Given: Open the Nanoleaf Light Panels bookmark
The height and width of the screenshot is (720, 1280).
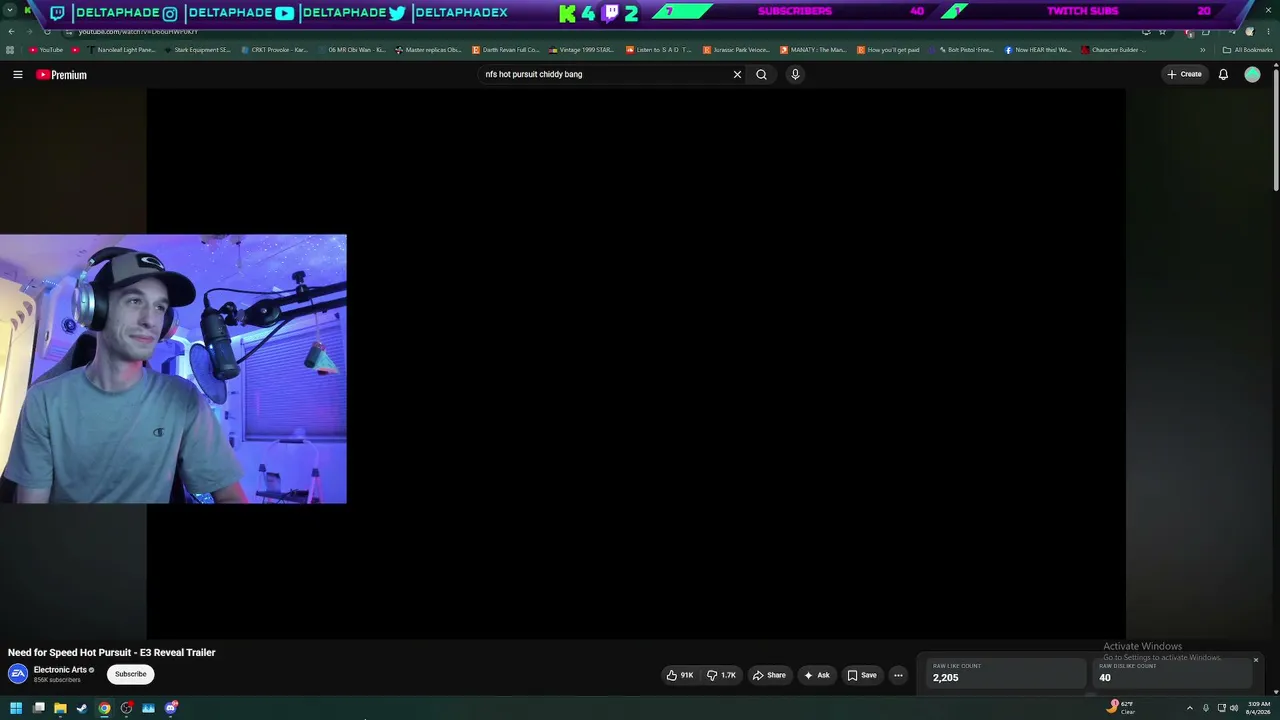Looking at the screenshot, I should click(121, 50).
